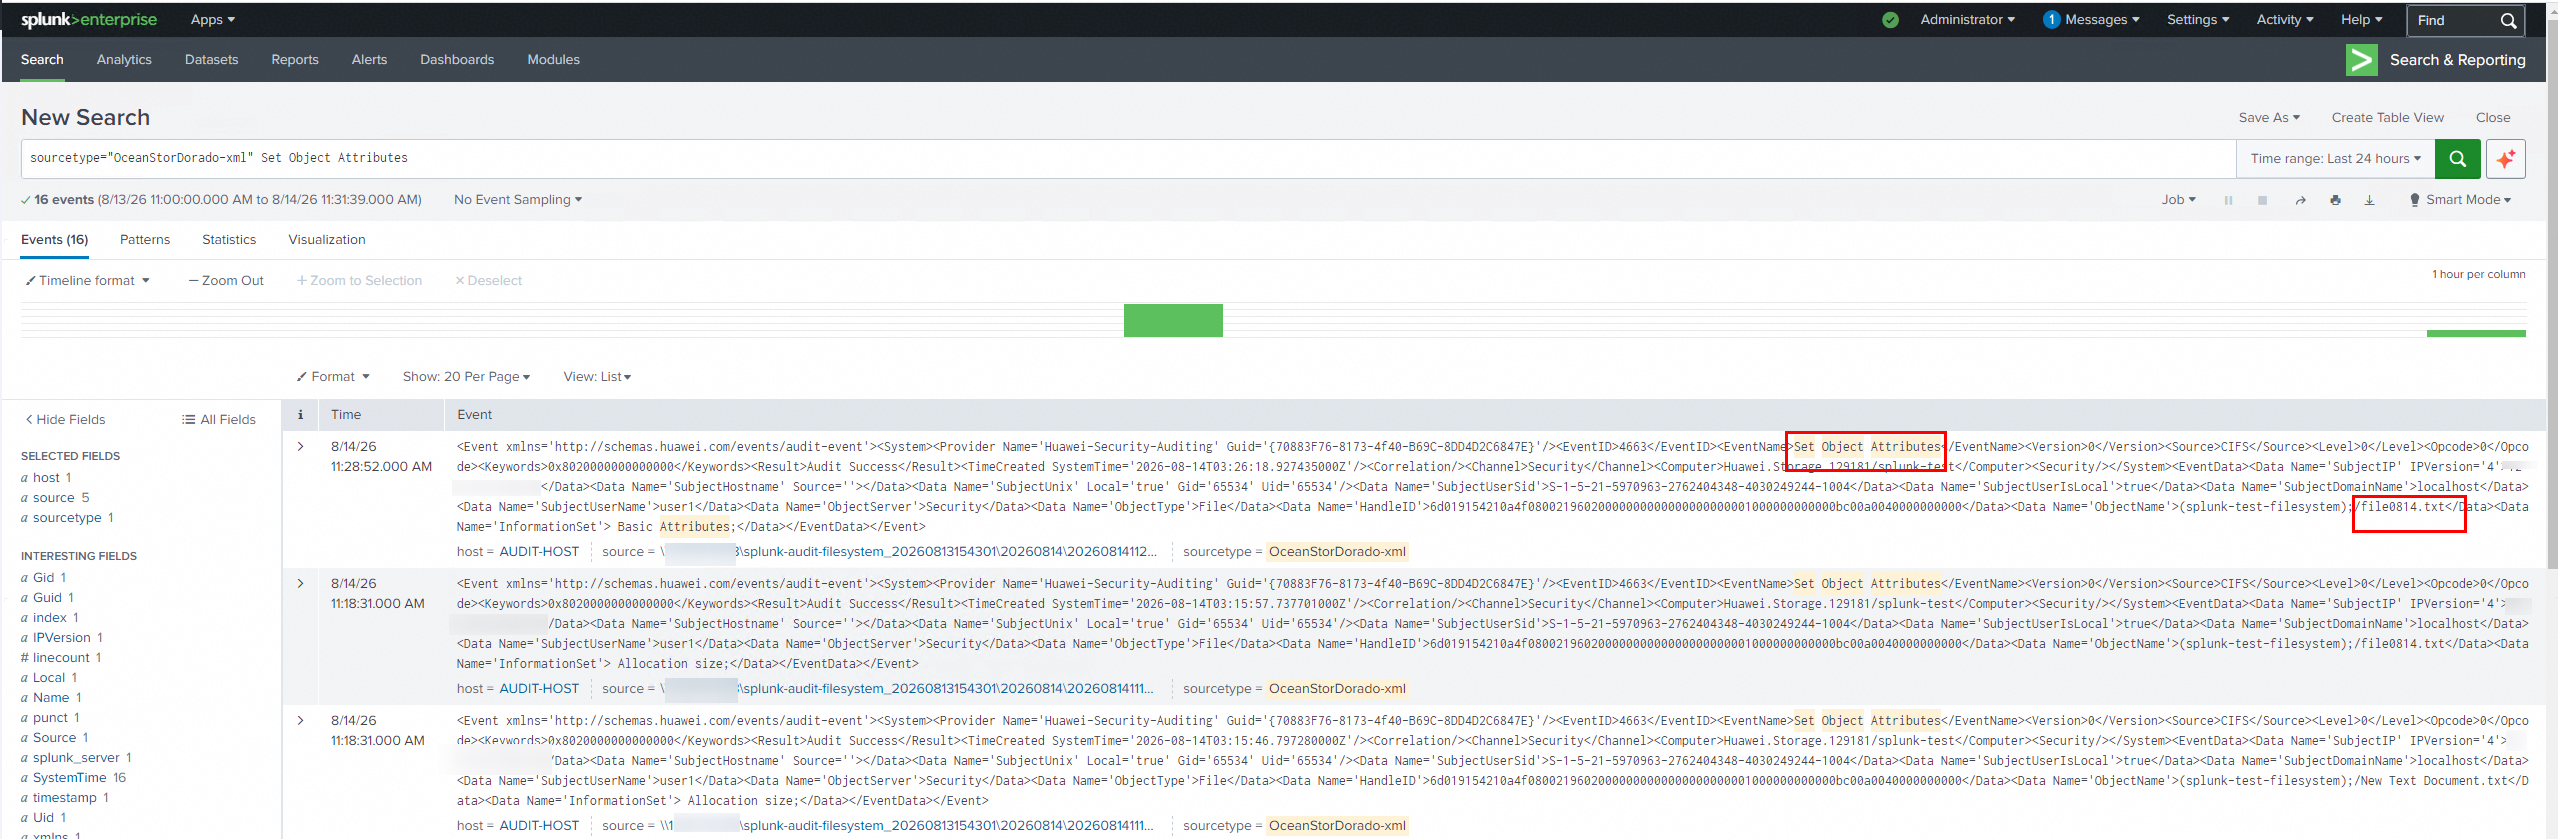Click the info column header icon
This screenshot has height=839, width=2558.
coord(300,415)
